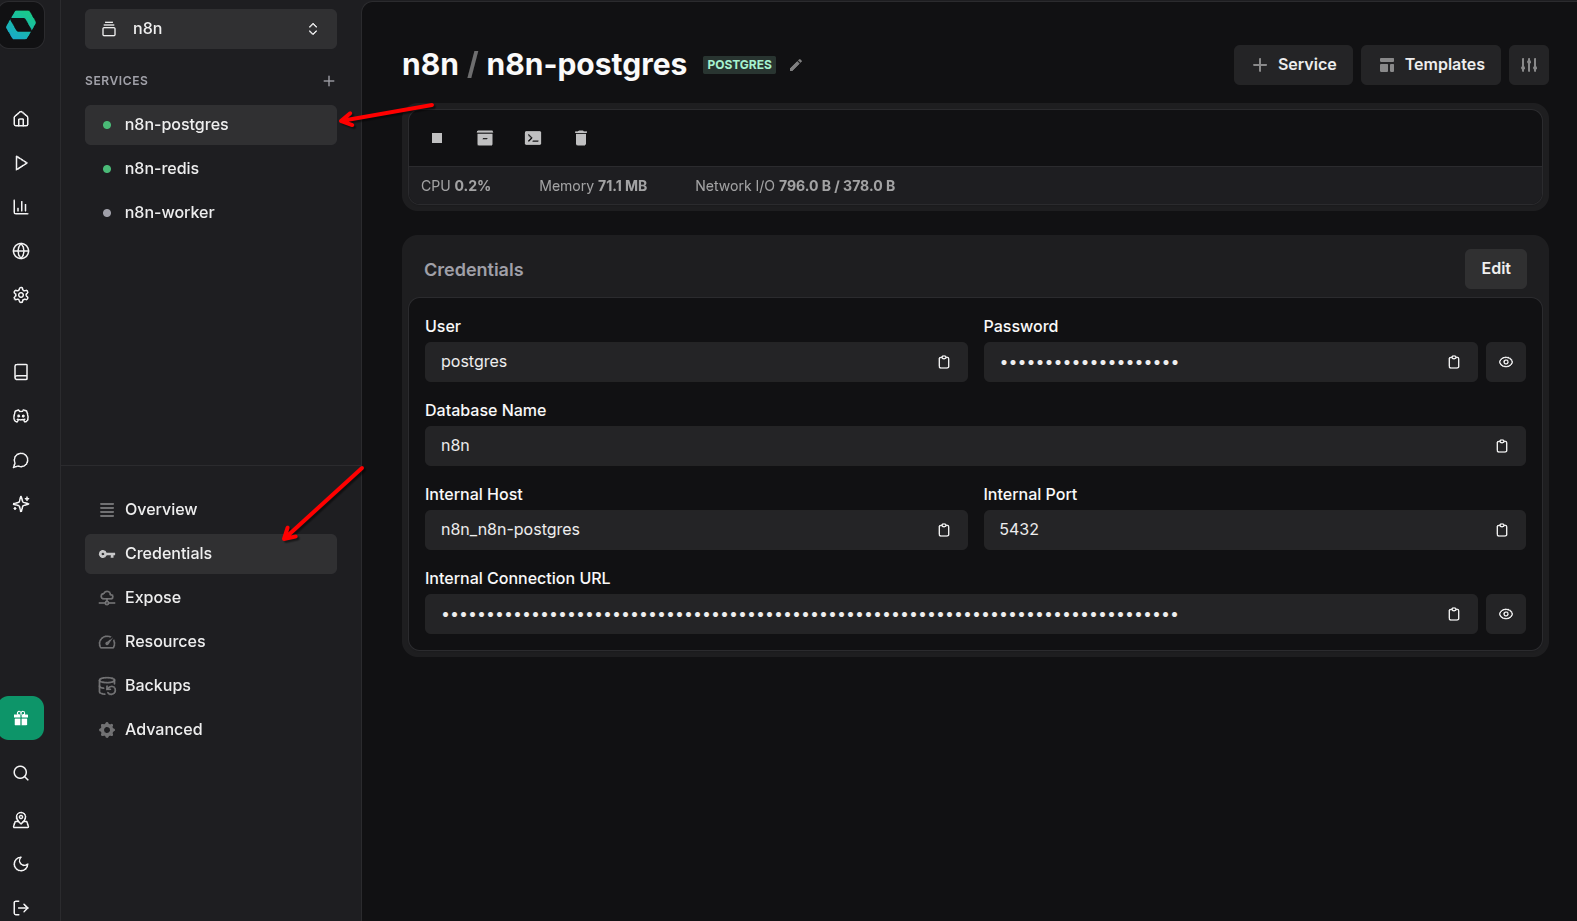The height and width of the screenshot is (921, 1577).
Task: Open the play/actions sidebar icon
Action: pos(21,163)
